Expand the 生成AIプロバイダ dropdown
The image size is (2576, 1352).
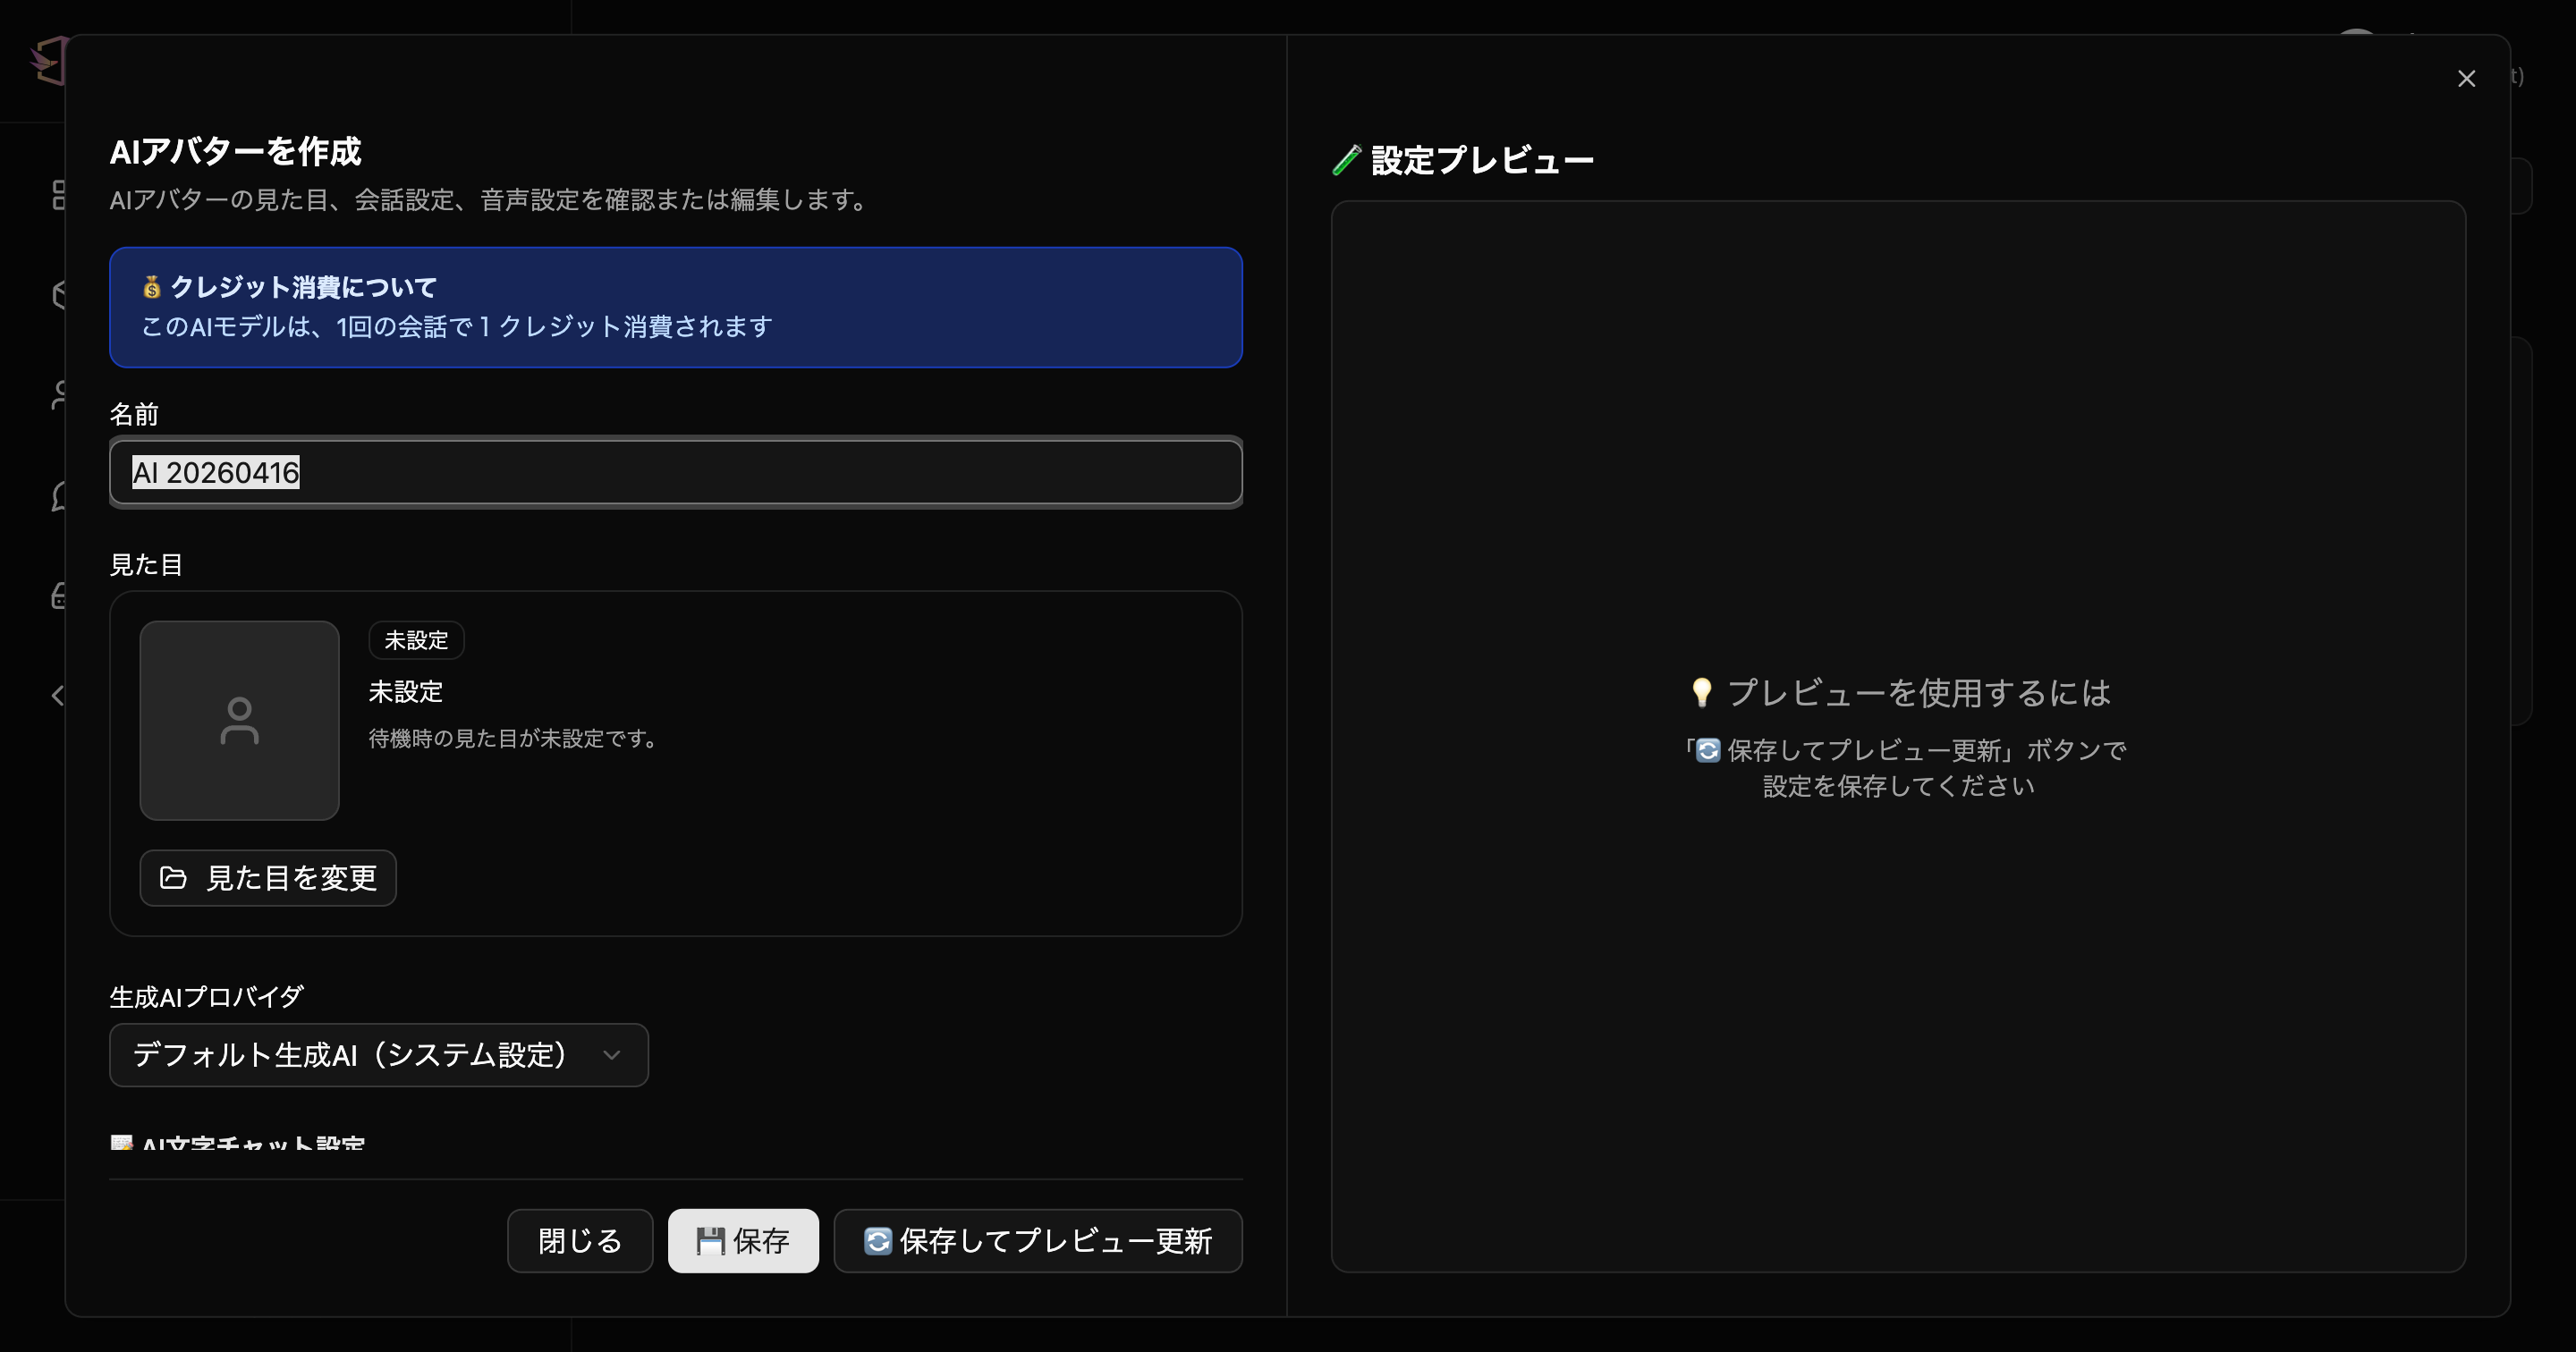click(379, 1055)
